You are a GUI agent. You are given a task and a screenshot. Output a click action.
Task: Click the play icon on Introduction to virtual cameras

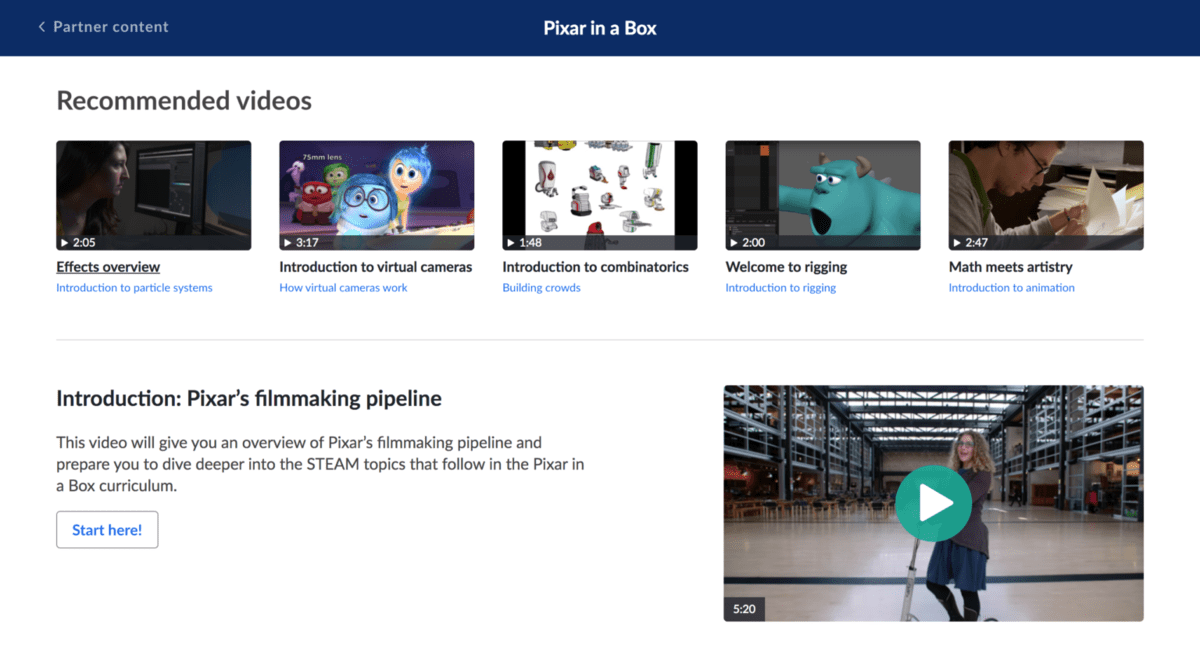click(x=288, y=240)
